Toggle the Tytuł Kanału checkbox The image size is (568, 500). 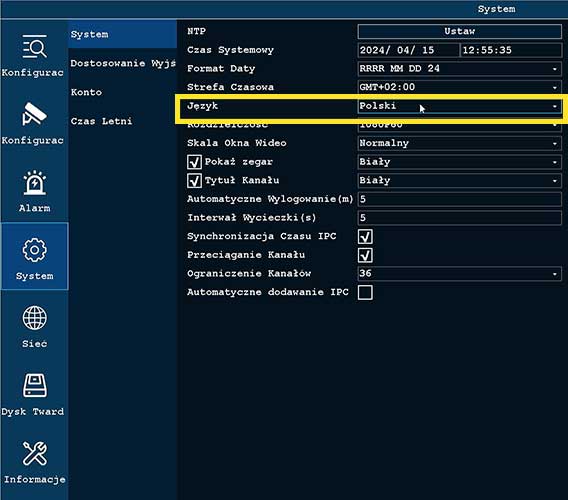(195, 180)
